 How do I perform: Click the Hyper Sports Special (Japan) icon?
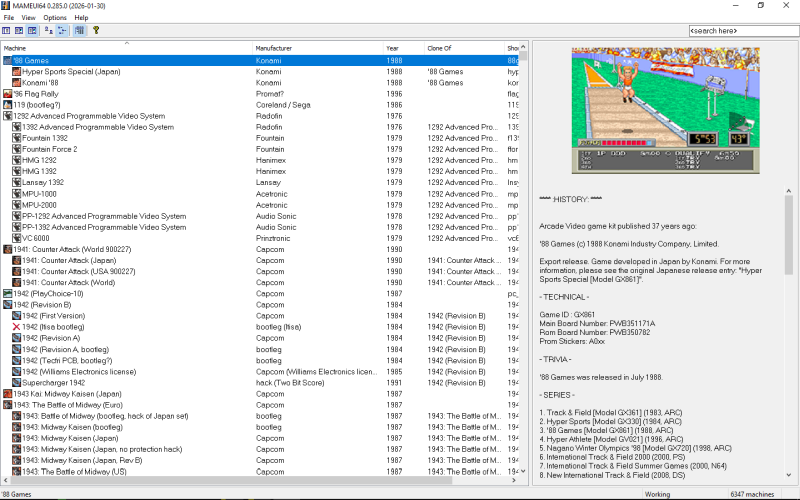click(17, 72)
